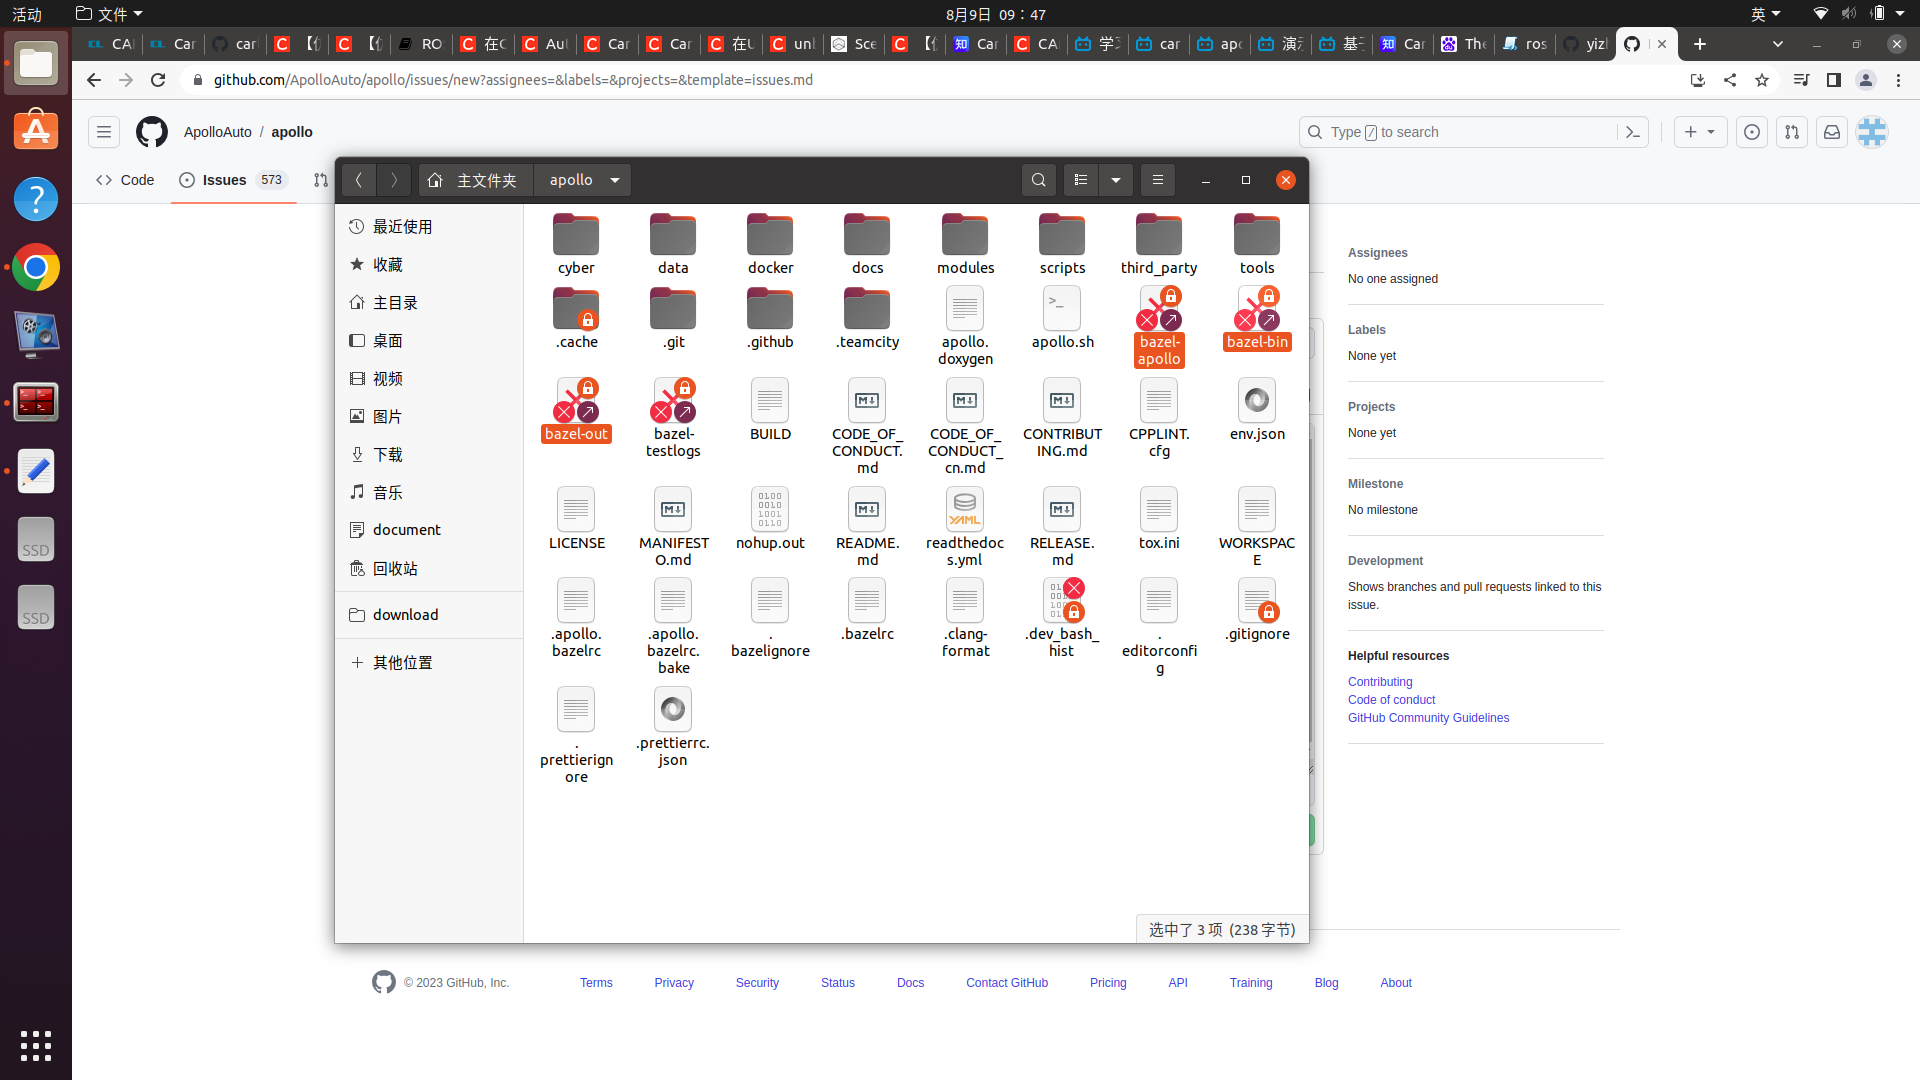
Task: Open the Contributing link
Action: point(1380,682)
